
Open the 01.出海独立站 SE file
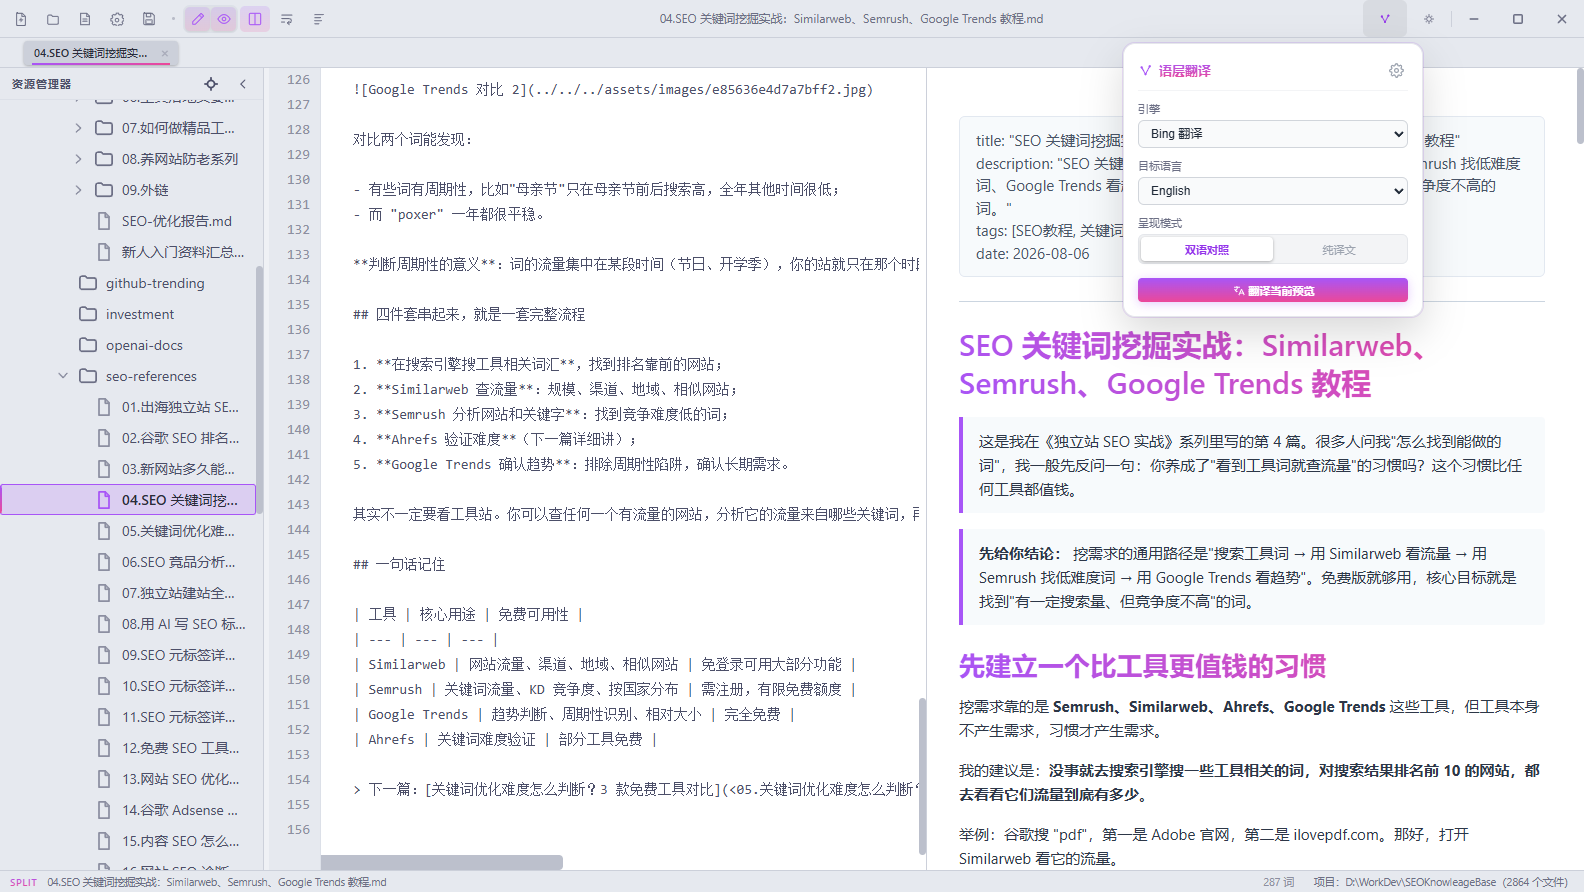180,407
